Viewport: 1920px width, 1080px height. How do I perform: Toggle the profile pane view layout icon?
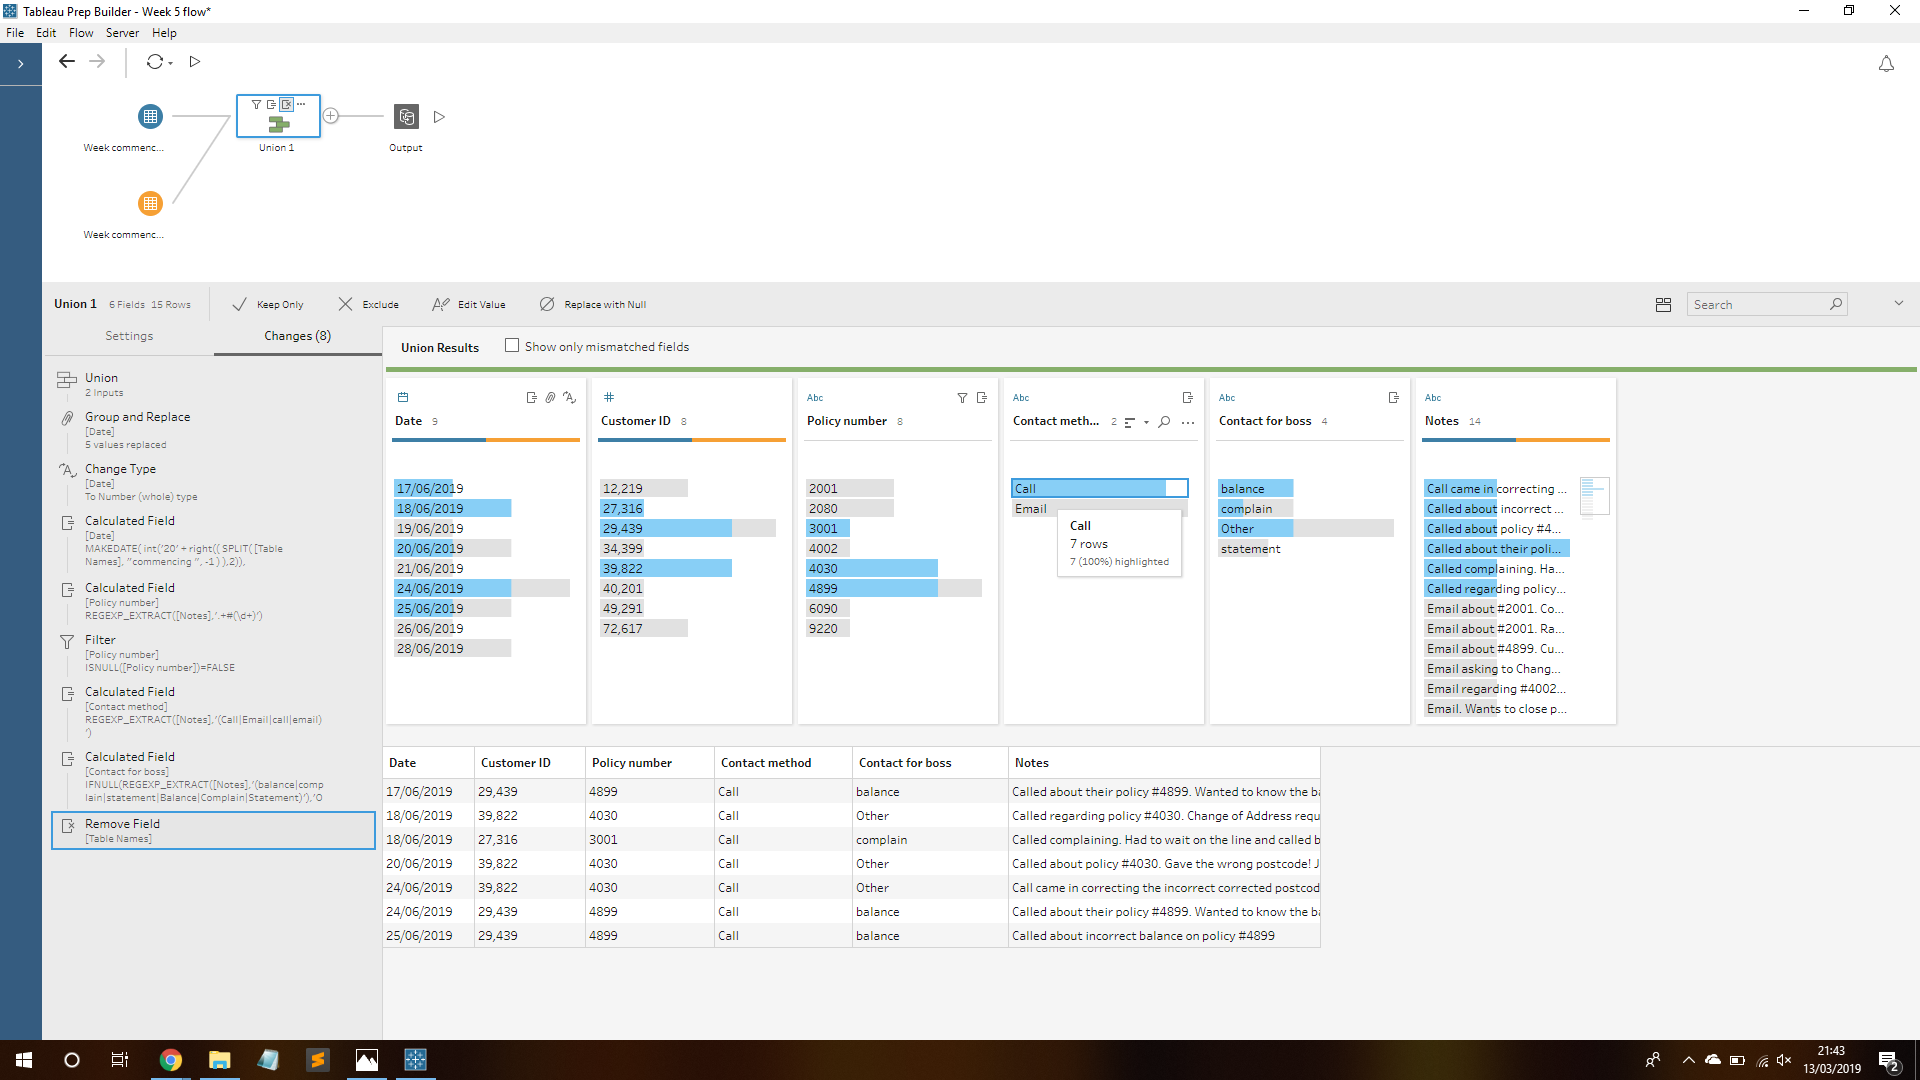pyautogui.click(x=1663, y=305)
